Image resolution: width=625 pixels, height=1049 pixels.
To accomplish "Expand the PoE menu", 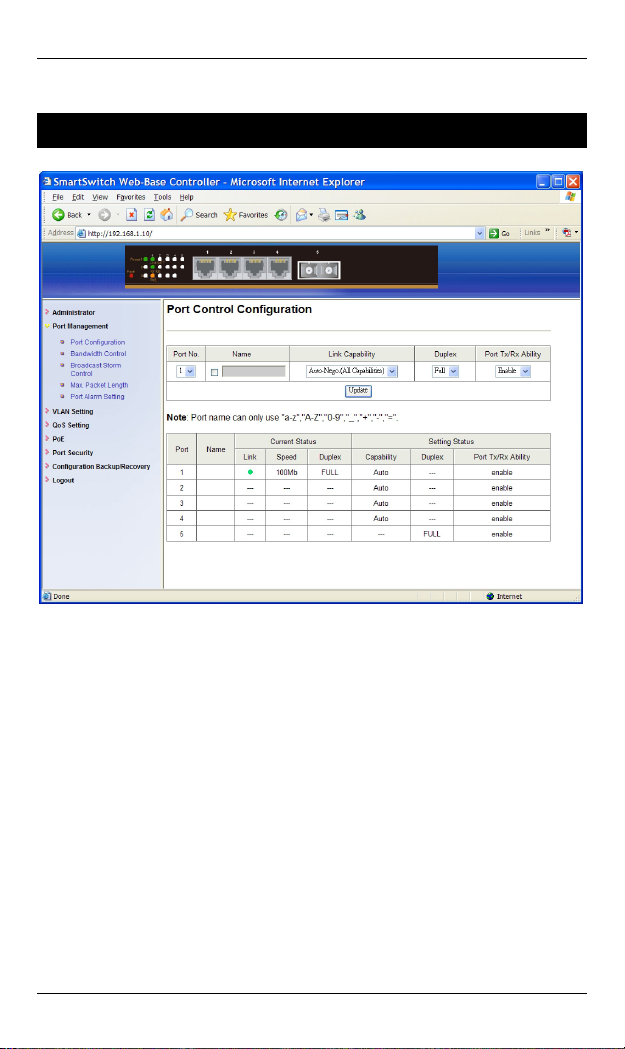I will 58,439.
